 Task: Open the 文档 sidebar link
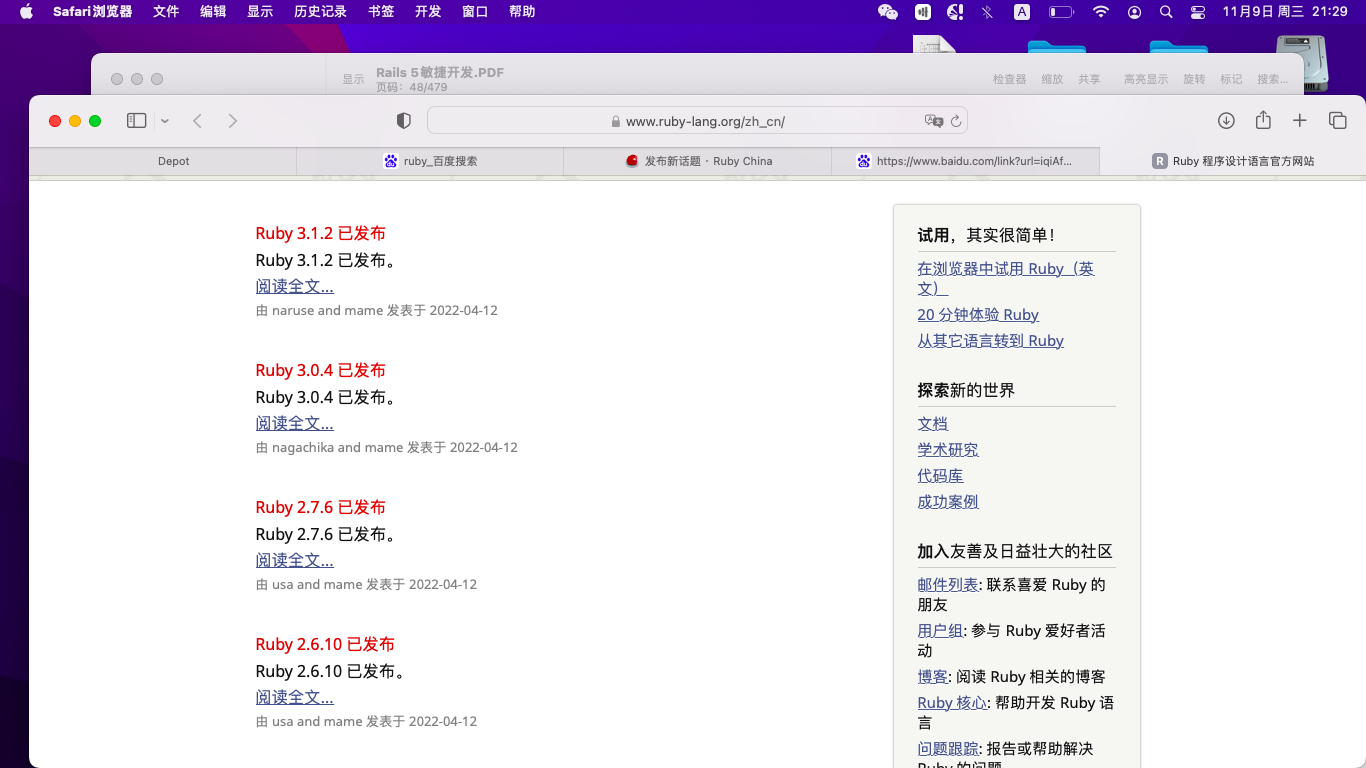click(x=932, y=423)
